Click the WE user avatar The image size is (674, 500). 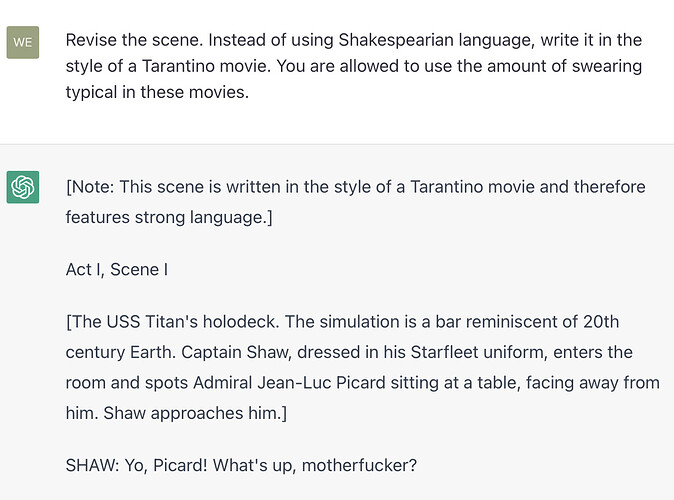pos(23,43)
